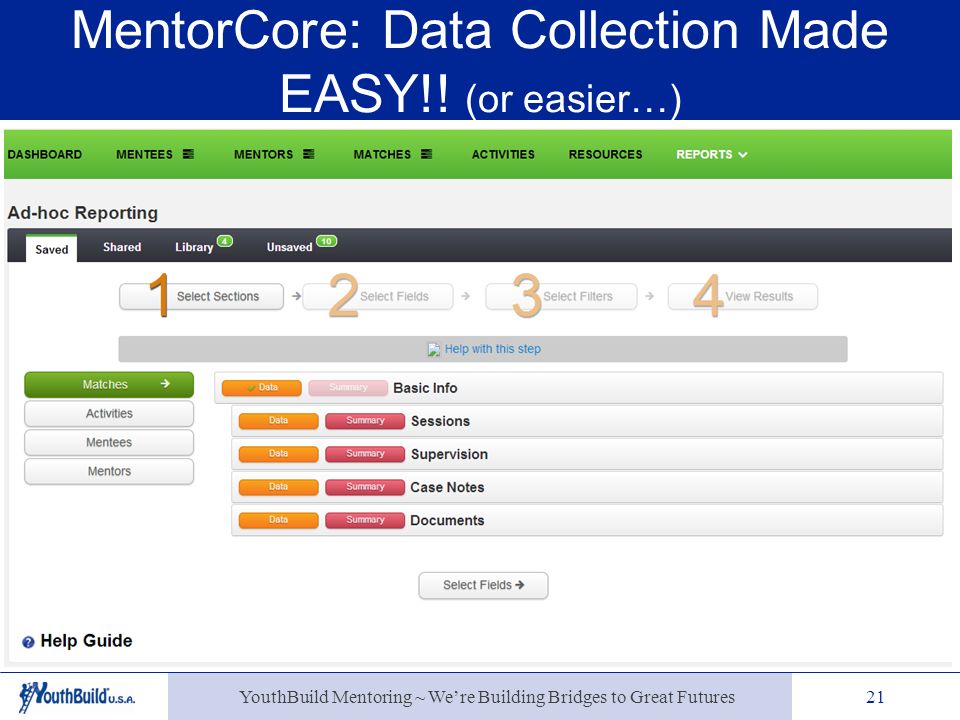
Task: Toggle Data for Basic Info
Action: click(261, 388)
